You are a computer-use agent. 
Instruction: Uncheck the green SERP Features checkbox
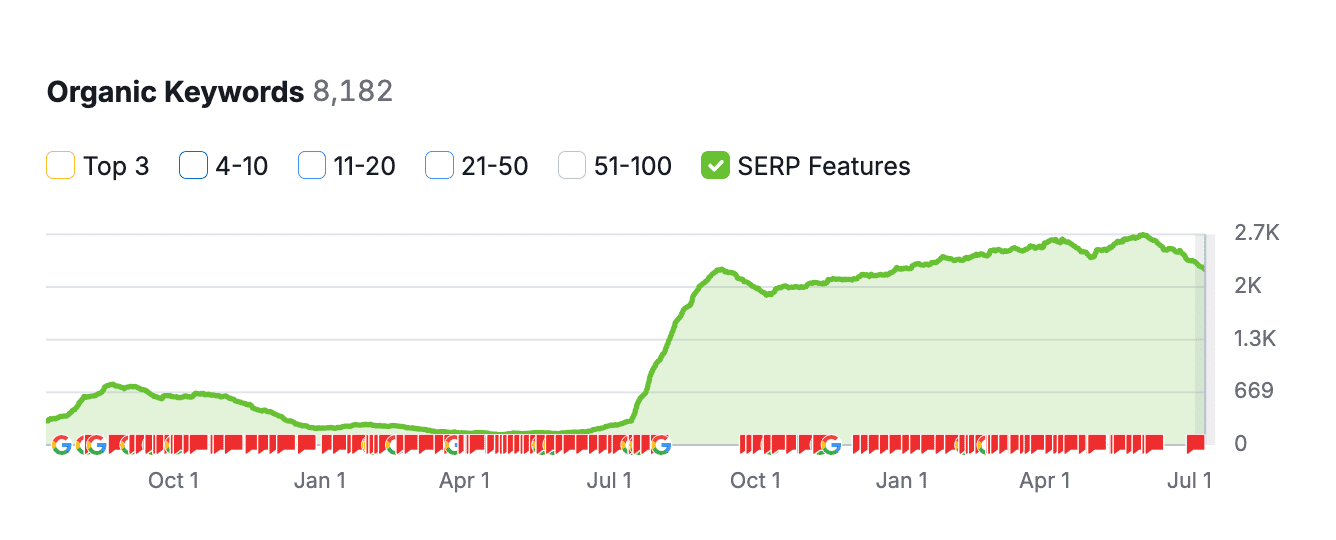715,165
